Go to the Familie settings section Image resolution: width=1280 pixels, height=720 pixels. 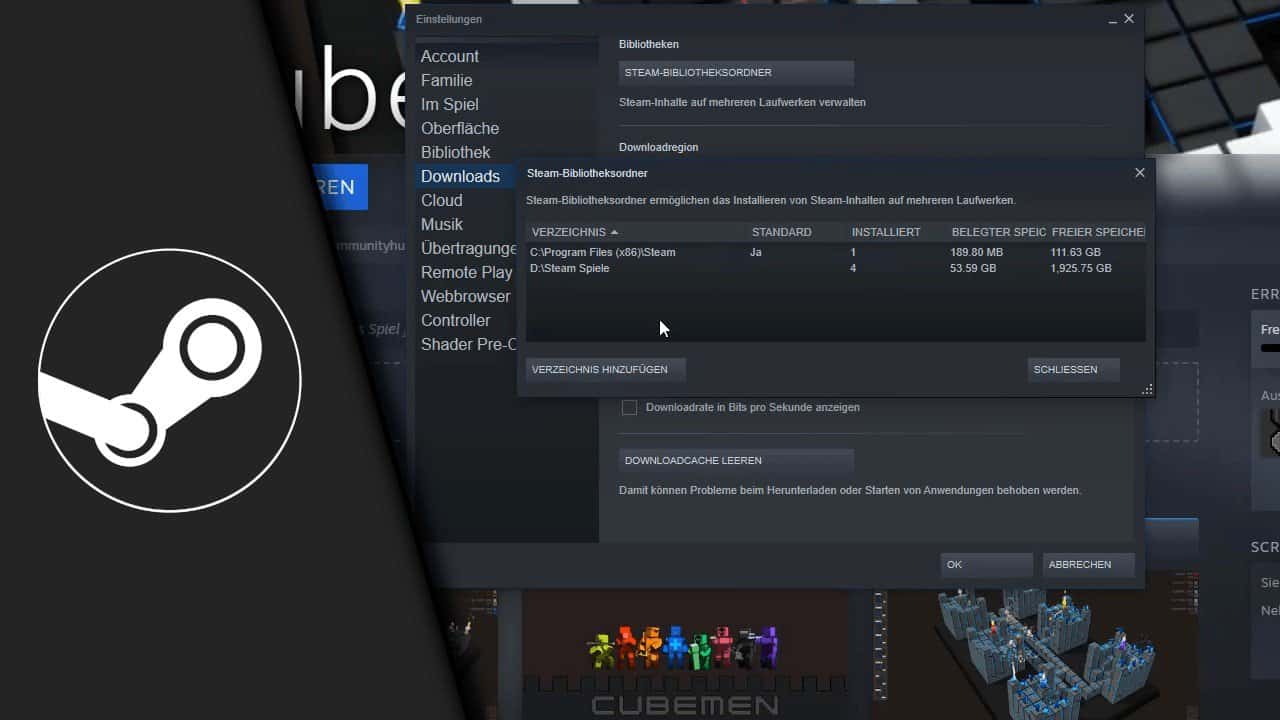(447, 80)
